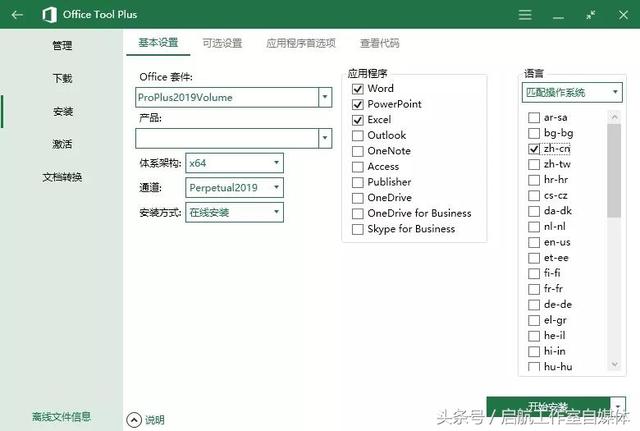The height and width of the screenshot is (431, 640).
Task: Check the da-dk language box
Action: [x=534, y=211]
